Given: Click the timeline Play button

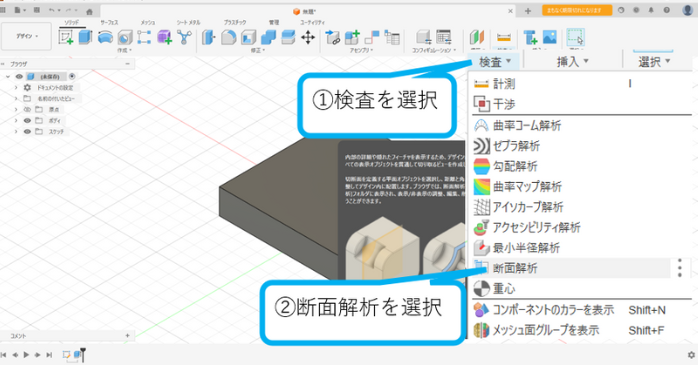Looking at the screenshot, I should (26, 355).
